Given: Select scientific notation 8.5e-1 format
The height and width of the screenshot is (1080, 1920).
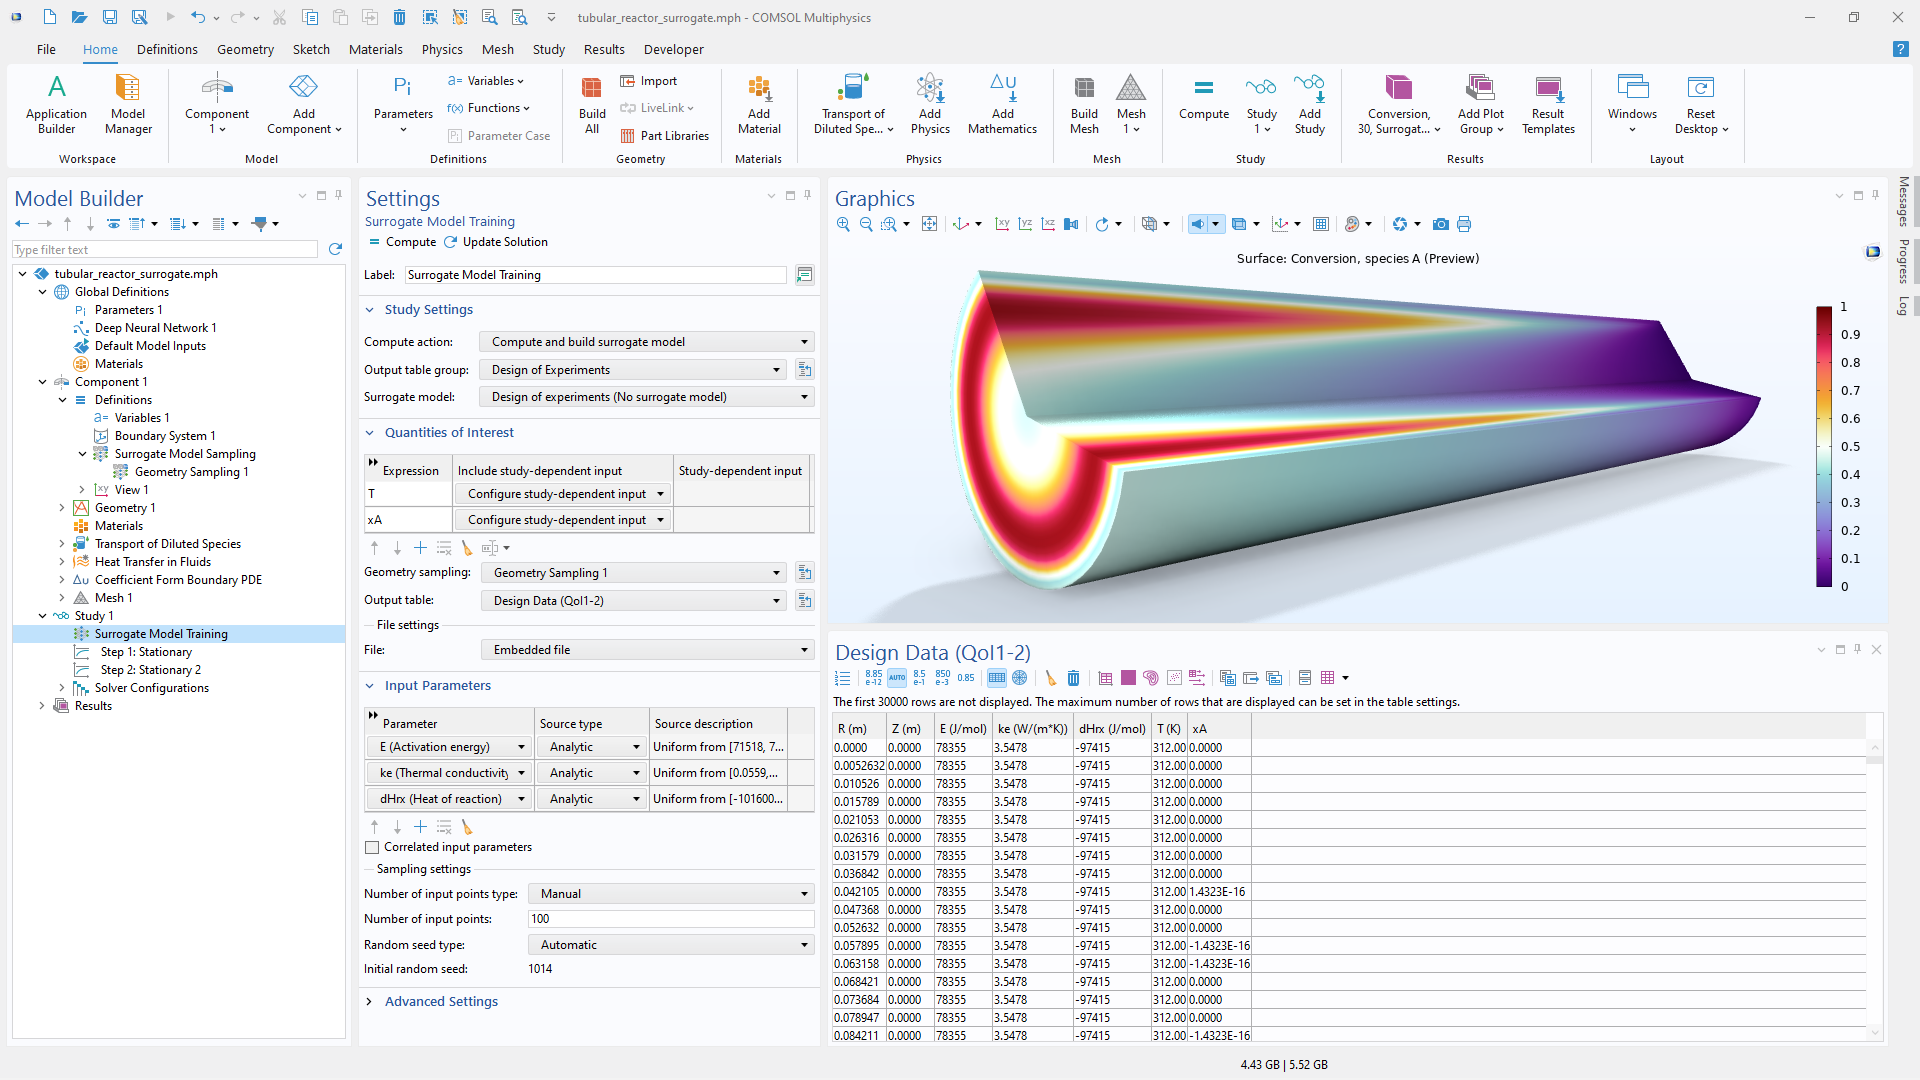Looking at the screenshot, I should [x=919, y=678].
